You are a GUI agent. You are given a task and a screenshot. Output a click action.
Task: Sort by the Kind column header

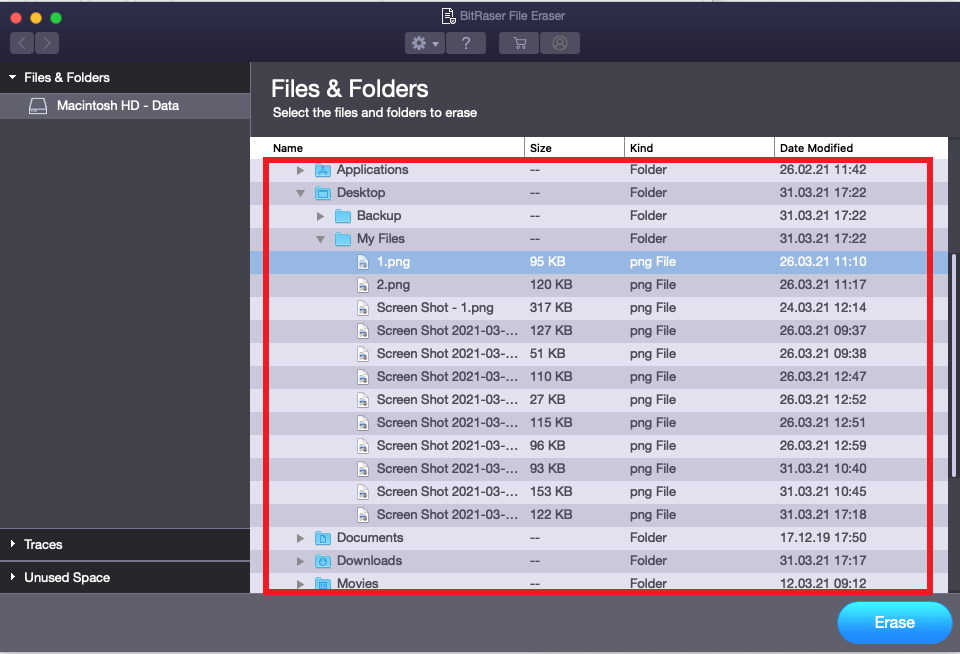(699, 148)
